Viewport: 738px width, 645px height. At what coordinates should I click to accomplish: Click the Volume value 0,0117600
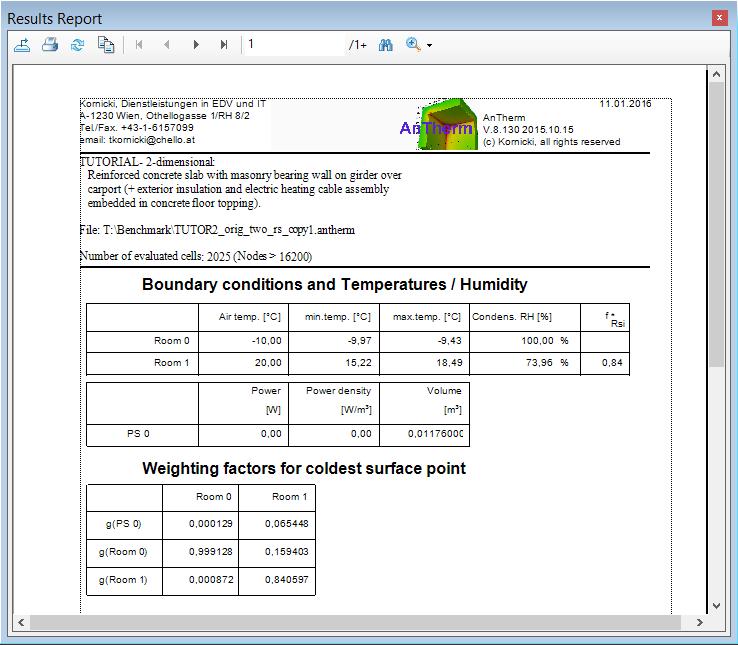pos(435,434)
